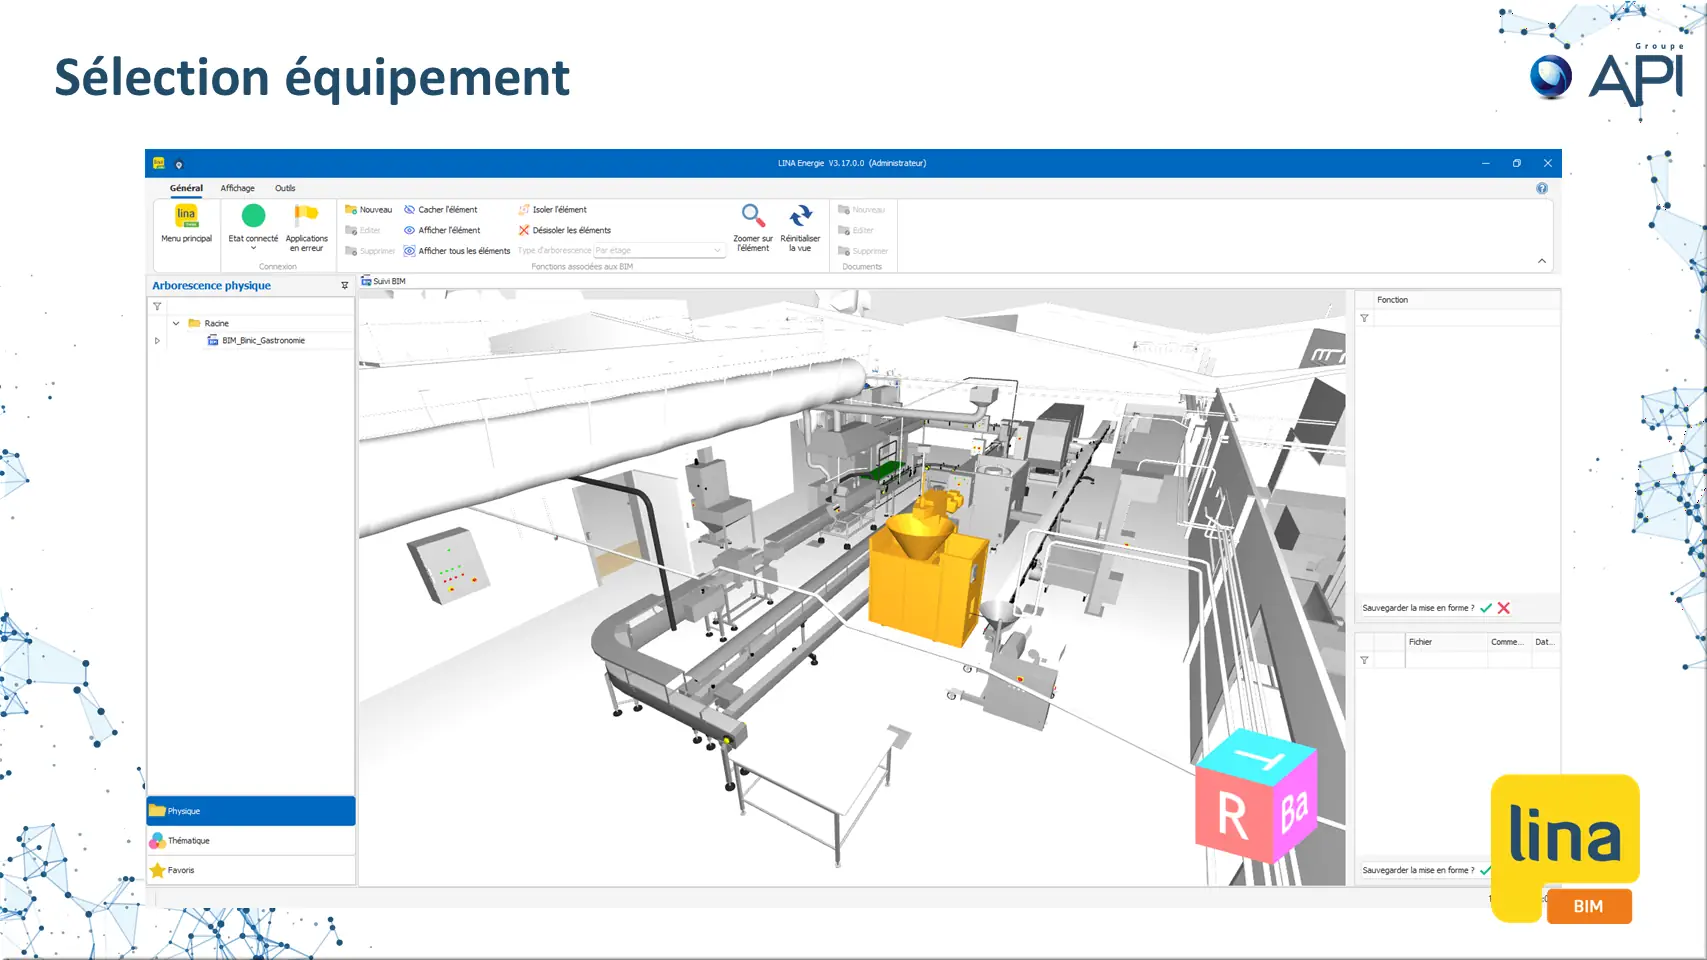Click the 3D orientation cube
This screenshot has height=960, width=1707.
pos(1256,797)
